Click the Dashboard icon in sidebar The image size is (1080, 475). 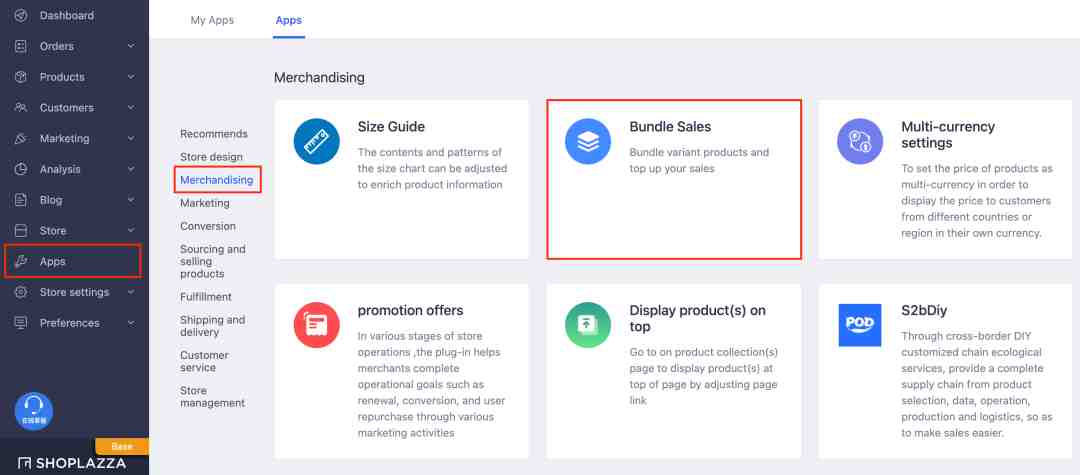pos(21,15)
